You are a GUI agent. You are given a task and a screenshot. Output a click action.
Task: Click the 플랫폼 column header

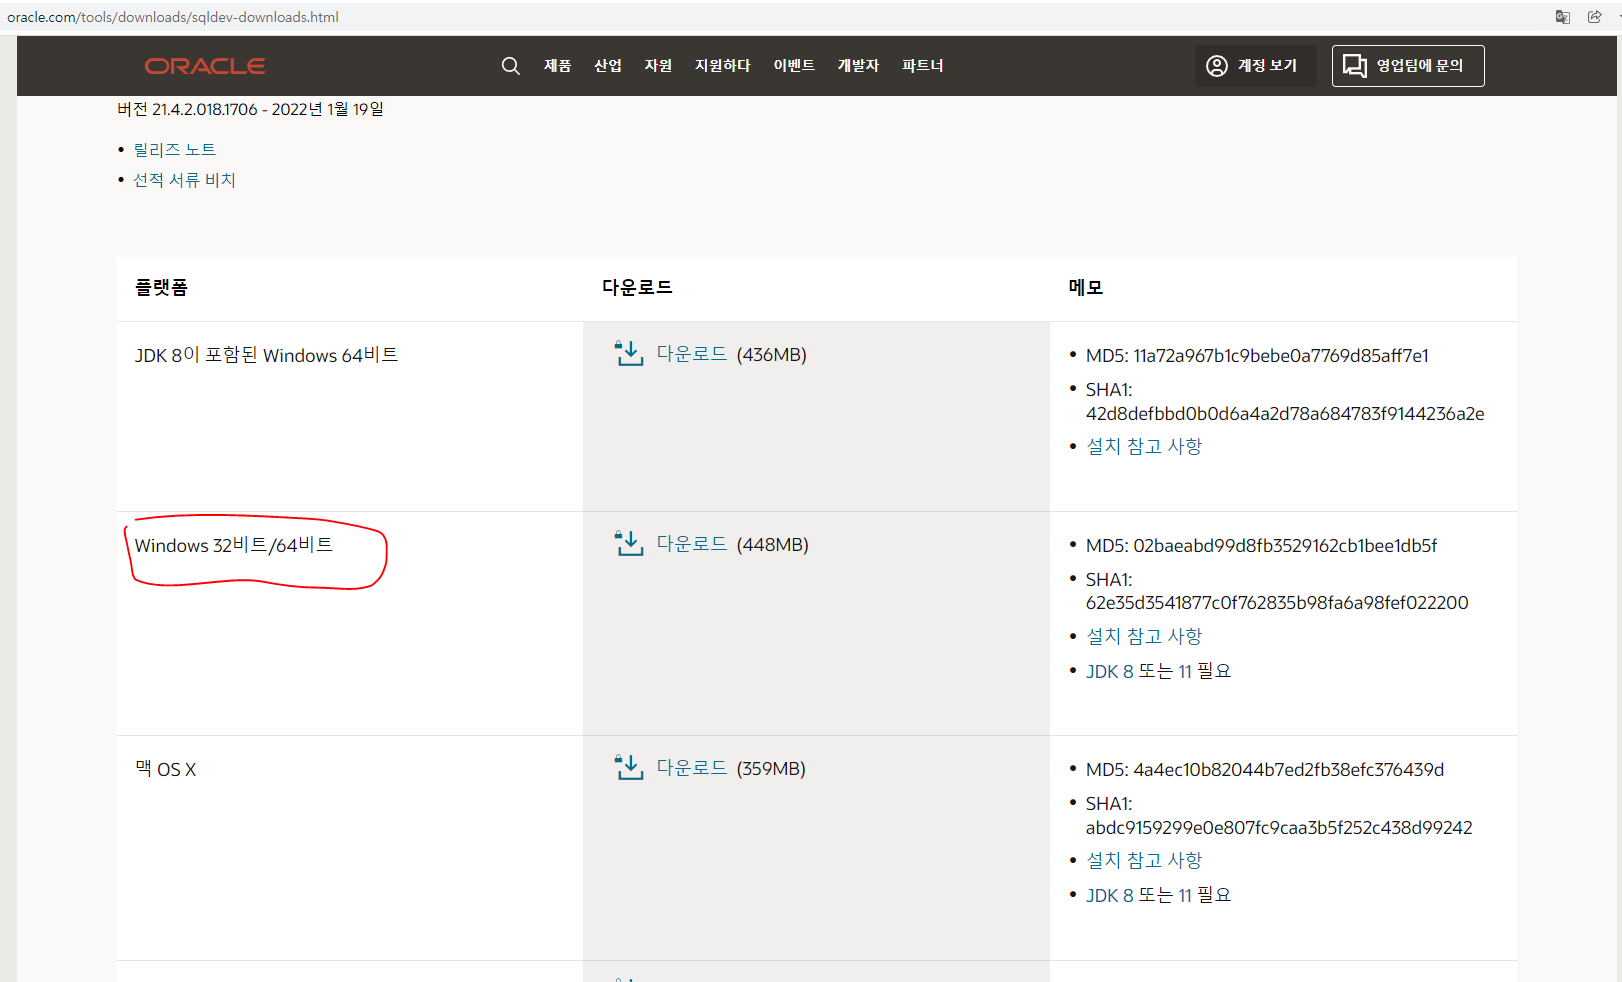(161, 287)
